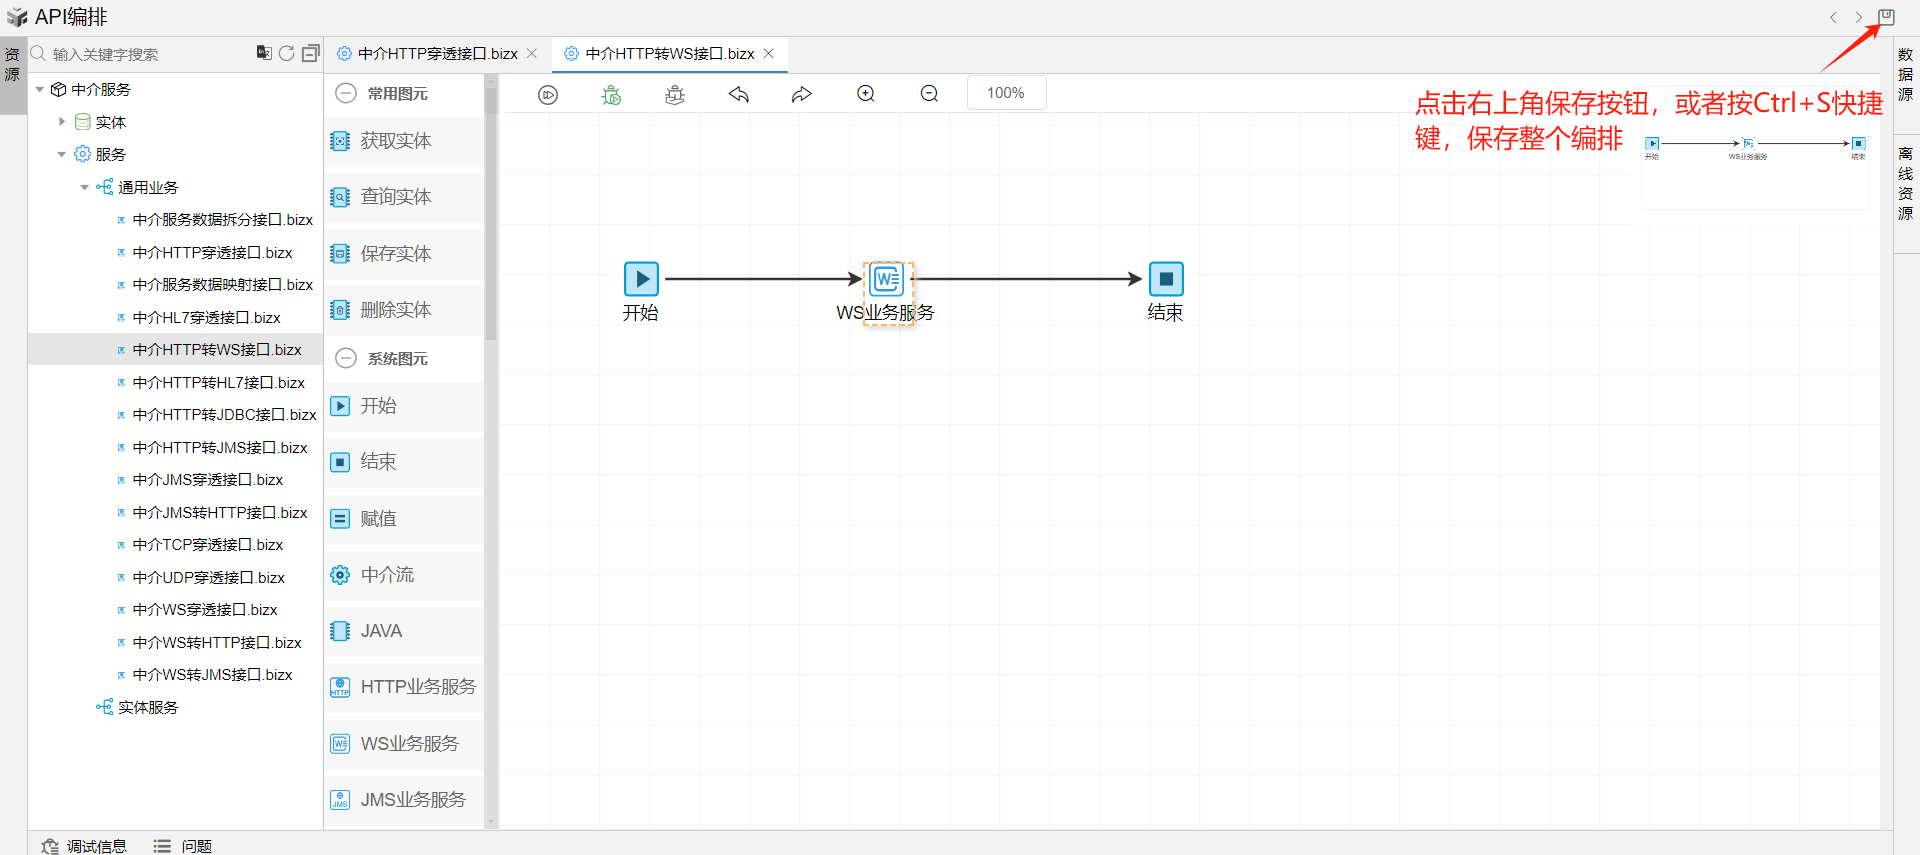This screenshot has height=855, width=1920.
Task: Collapse the 中介服务 root tree node
Action: (x=40, y=90)
